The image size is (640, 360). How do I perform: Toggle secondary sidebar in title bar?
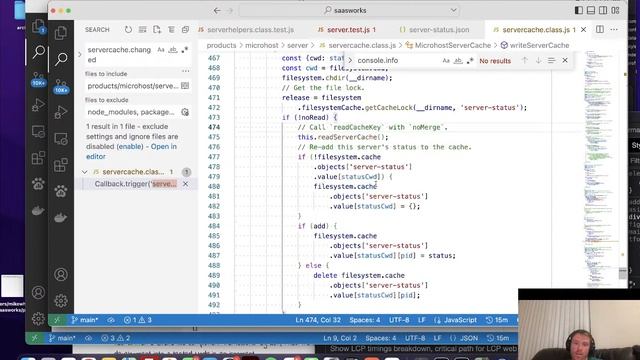click(603, 10)
